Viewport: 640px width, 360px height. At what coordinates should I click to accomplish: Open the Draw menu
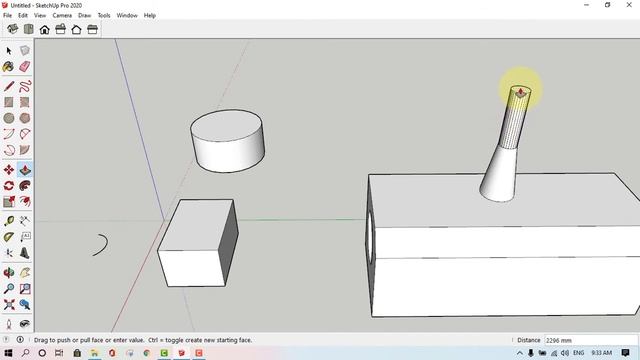pos(84,16)
